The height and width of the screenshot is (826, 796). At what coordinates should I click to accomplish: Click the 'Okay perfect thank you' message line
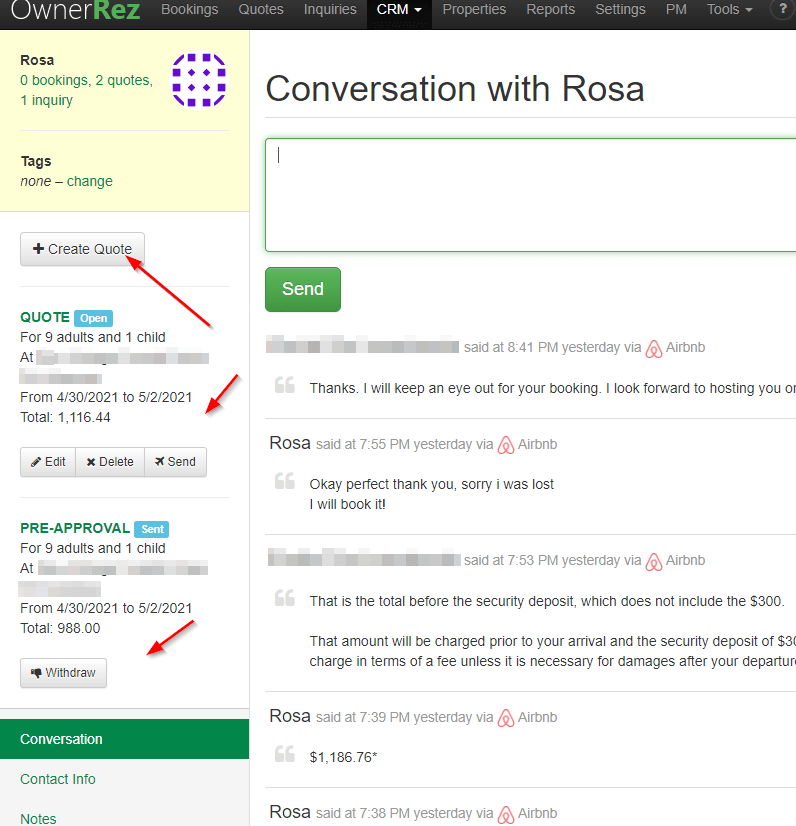(x=431, y=484)
